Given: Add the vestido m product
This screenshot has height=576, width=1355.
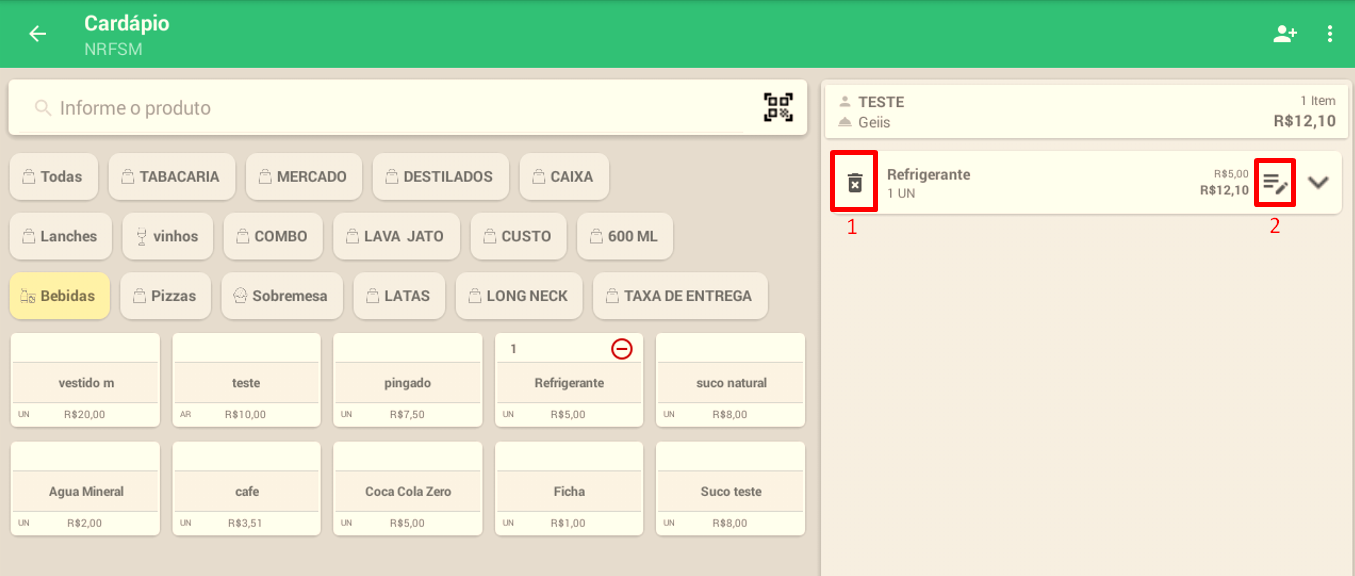Looking at the screenshot, I should (85, 380).
